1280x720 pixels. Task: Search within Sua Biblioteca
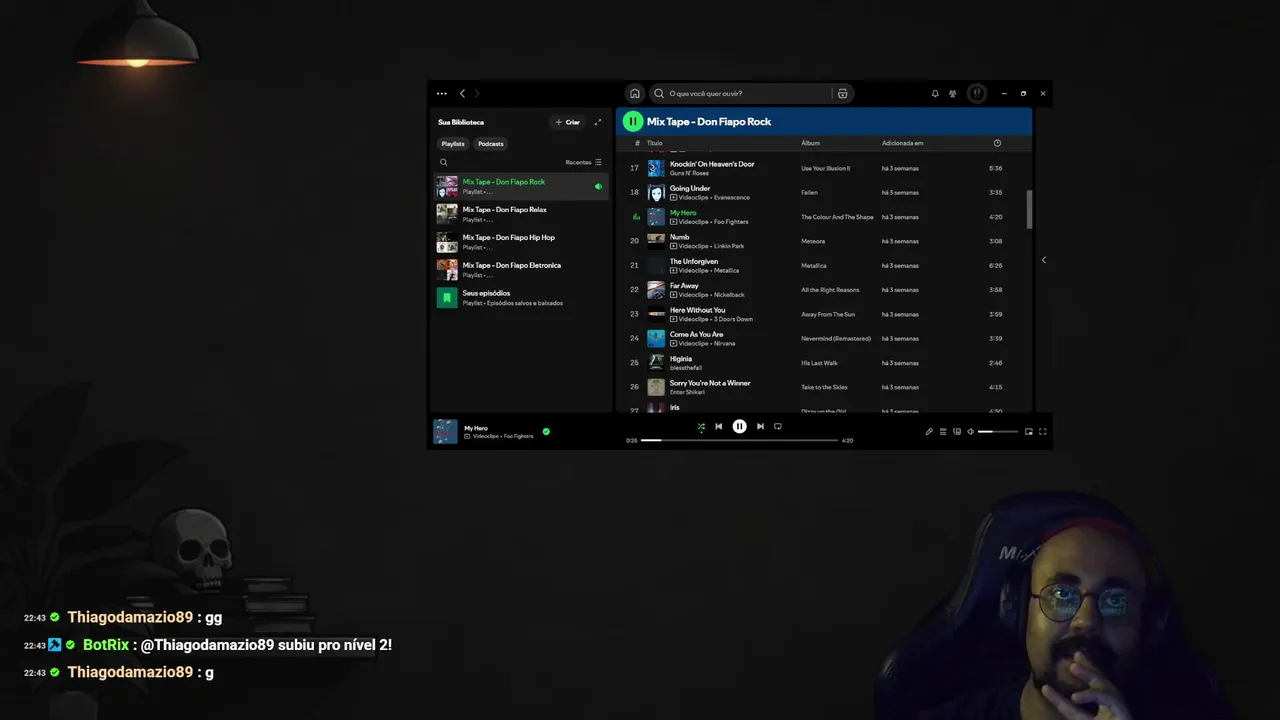tap(444, 162)
